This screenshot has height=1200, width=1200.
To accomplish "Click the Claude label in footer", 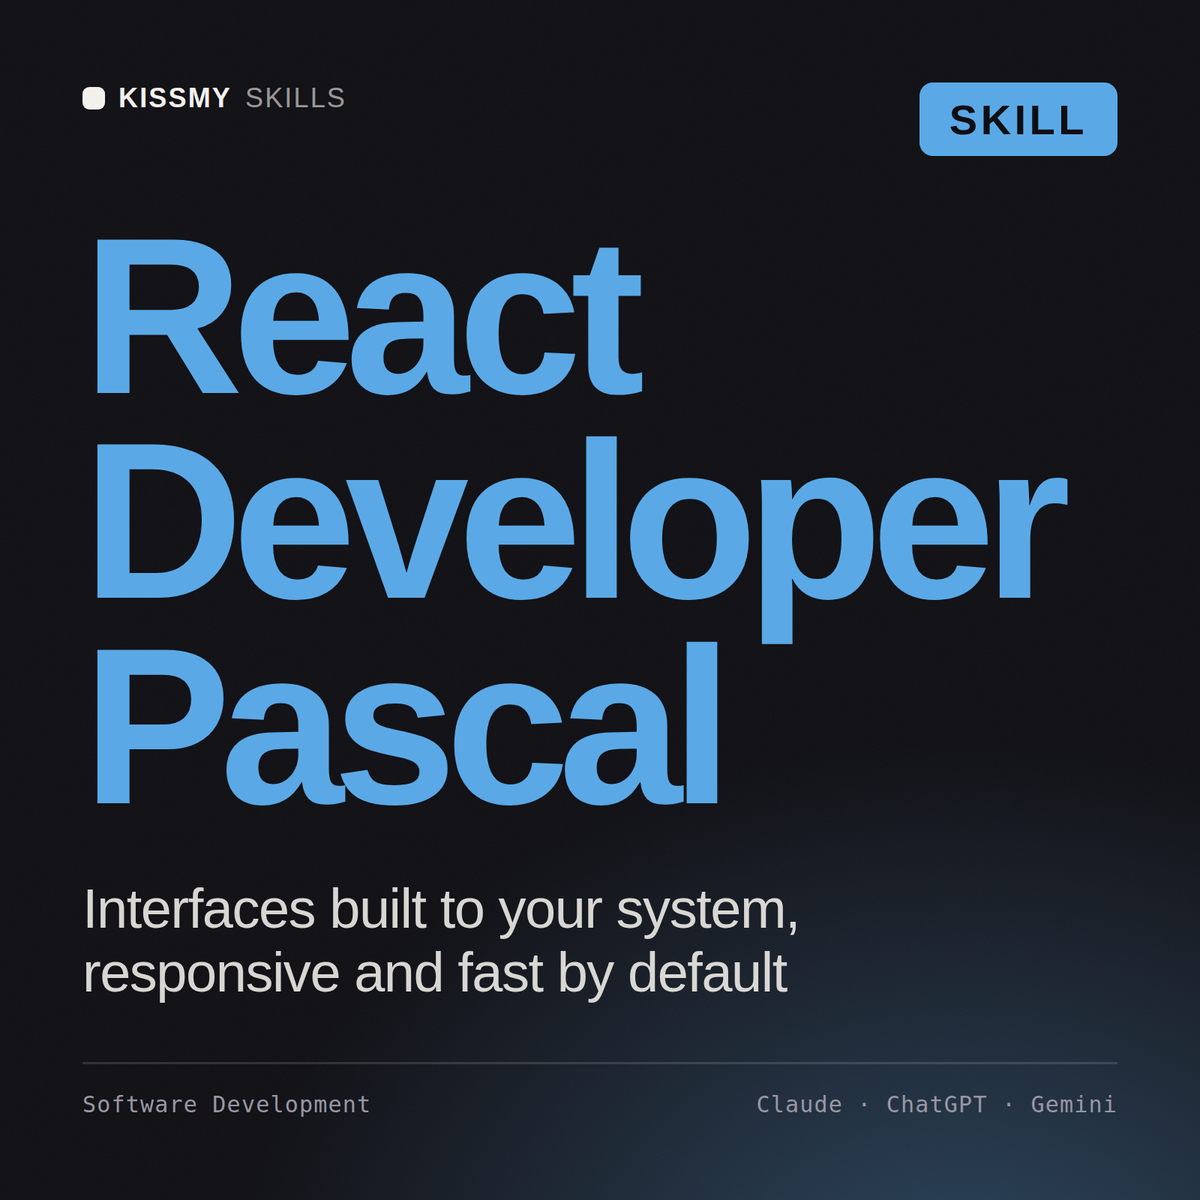I will [x=799, y=1104].
